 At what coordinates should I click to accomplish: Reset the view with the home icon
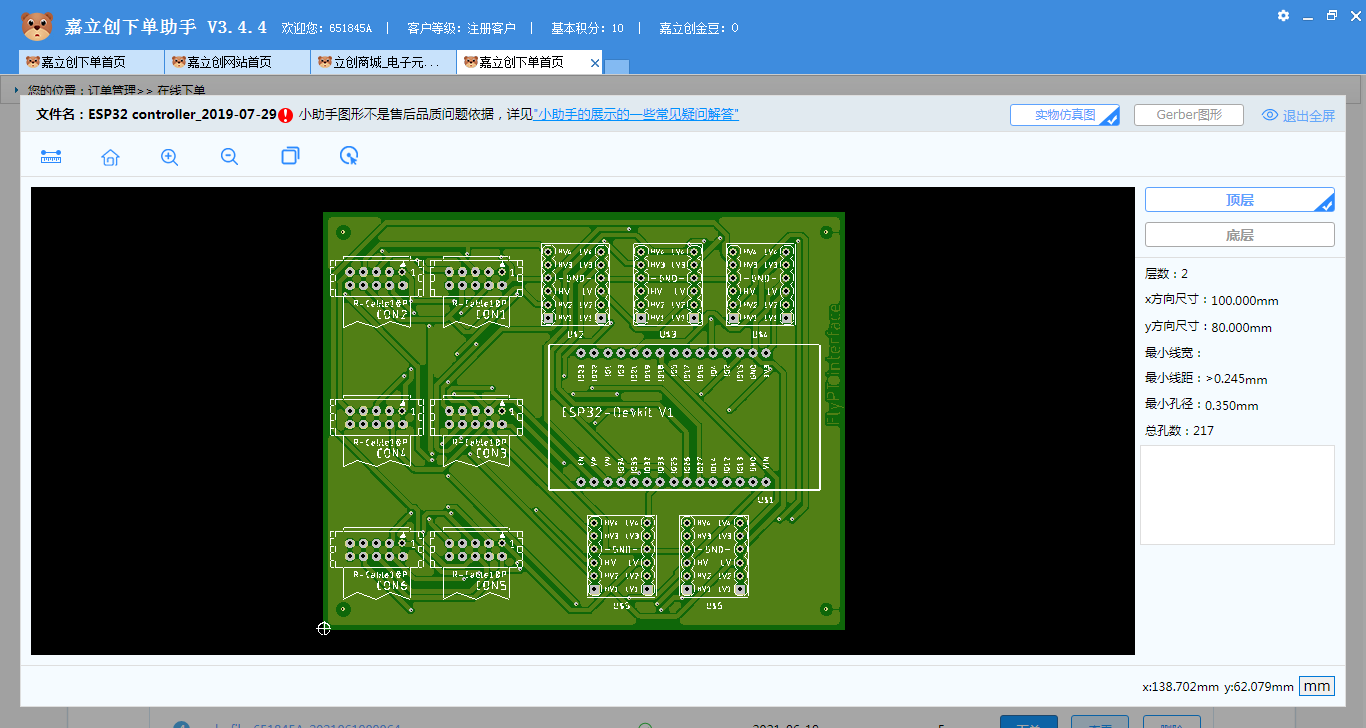point(110,157)
